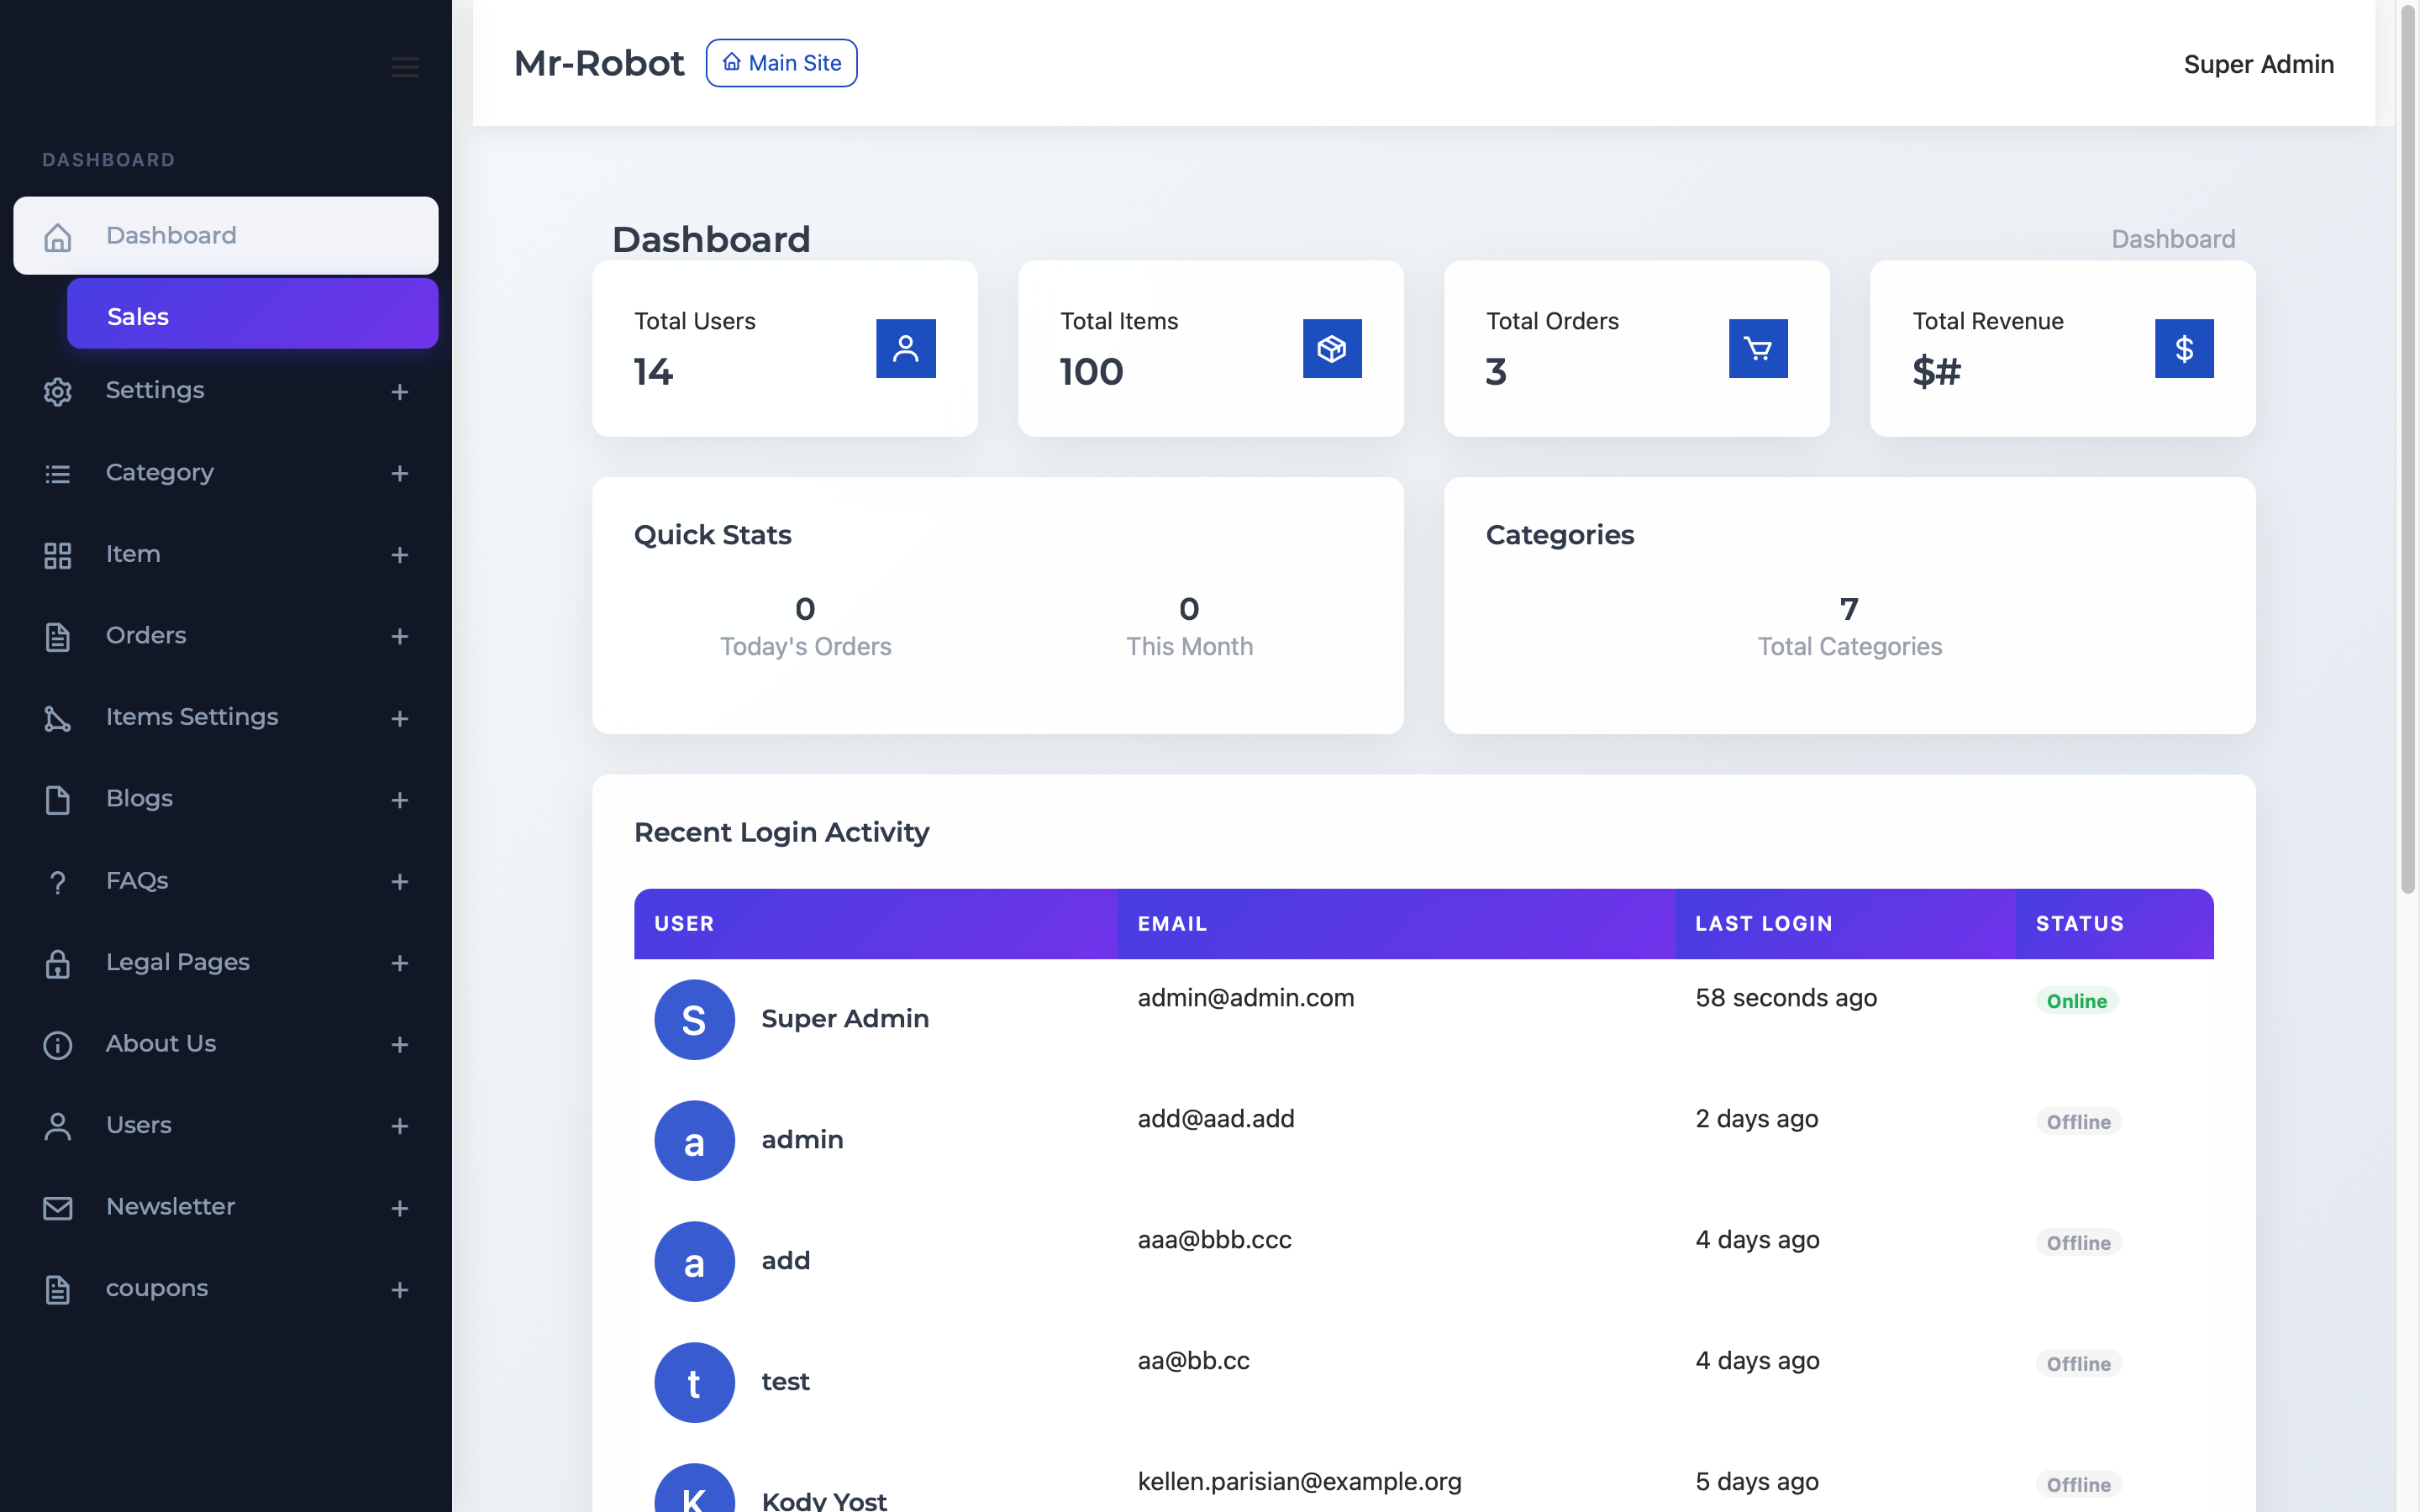Click the page vertical scrollbar
Image resolution: width=2420 pixels, height=1512 pixels.
coord(2408,450)
